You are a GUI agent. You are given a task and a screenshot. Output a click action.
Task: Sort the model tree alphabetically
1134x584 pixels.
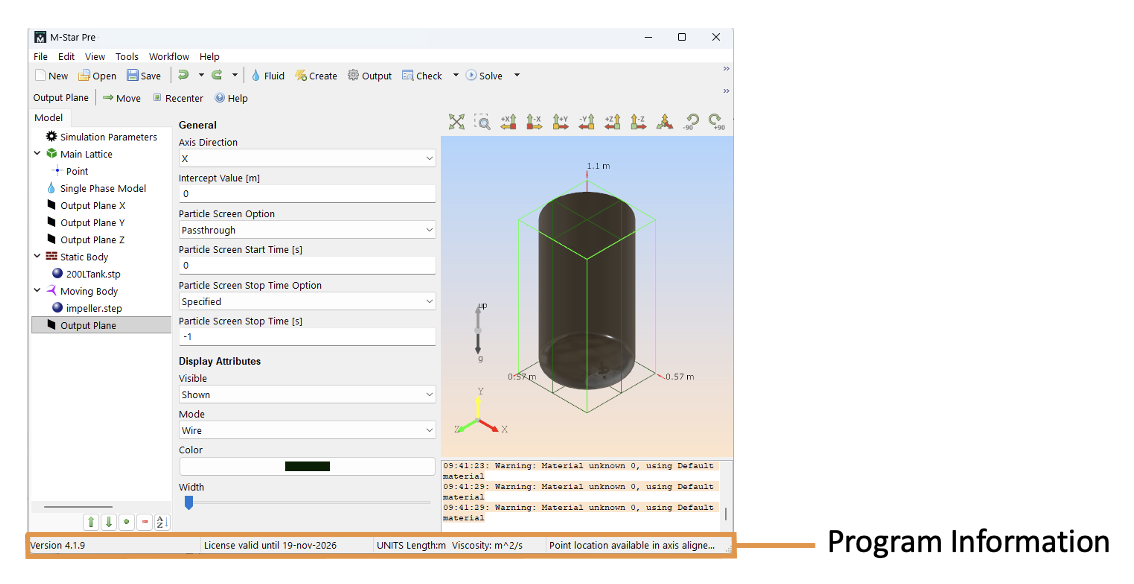[163, 522]
